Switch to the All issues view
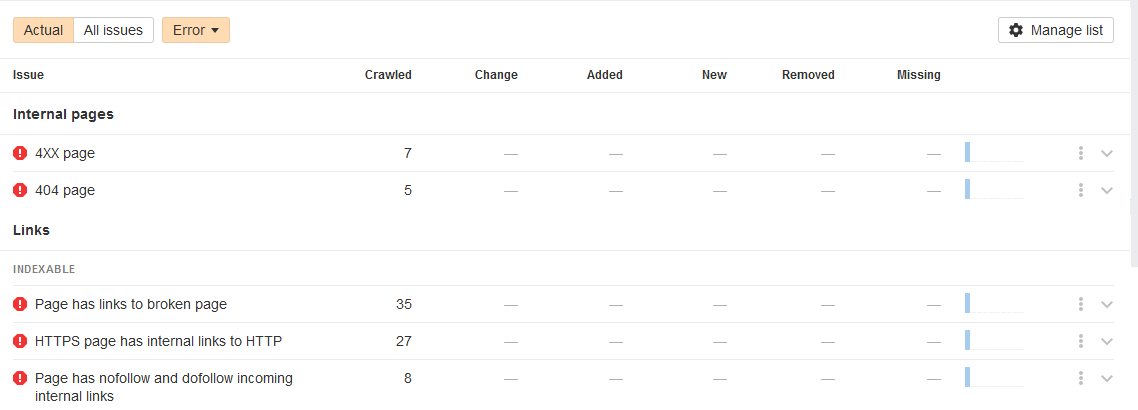The width and height of the screenshot is (1138, 410). 113,30
